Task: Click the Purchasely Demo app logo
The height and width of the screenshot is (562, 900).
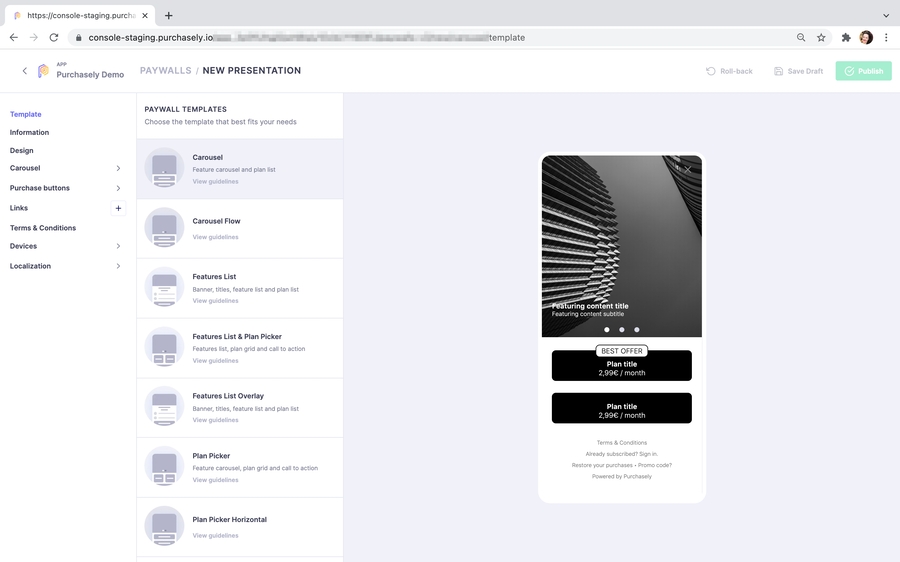Action: click(x=43, y=71)
